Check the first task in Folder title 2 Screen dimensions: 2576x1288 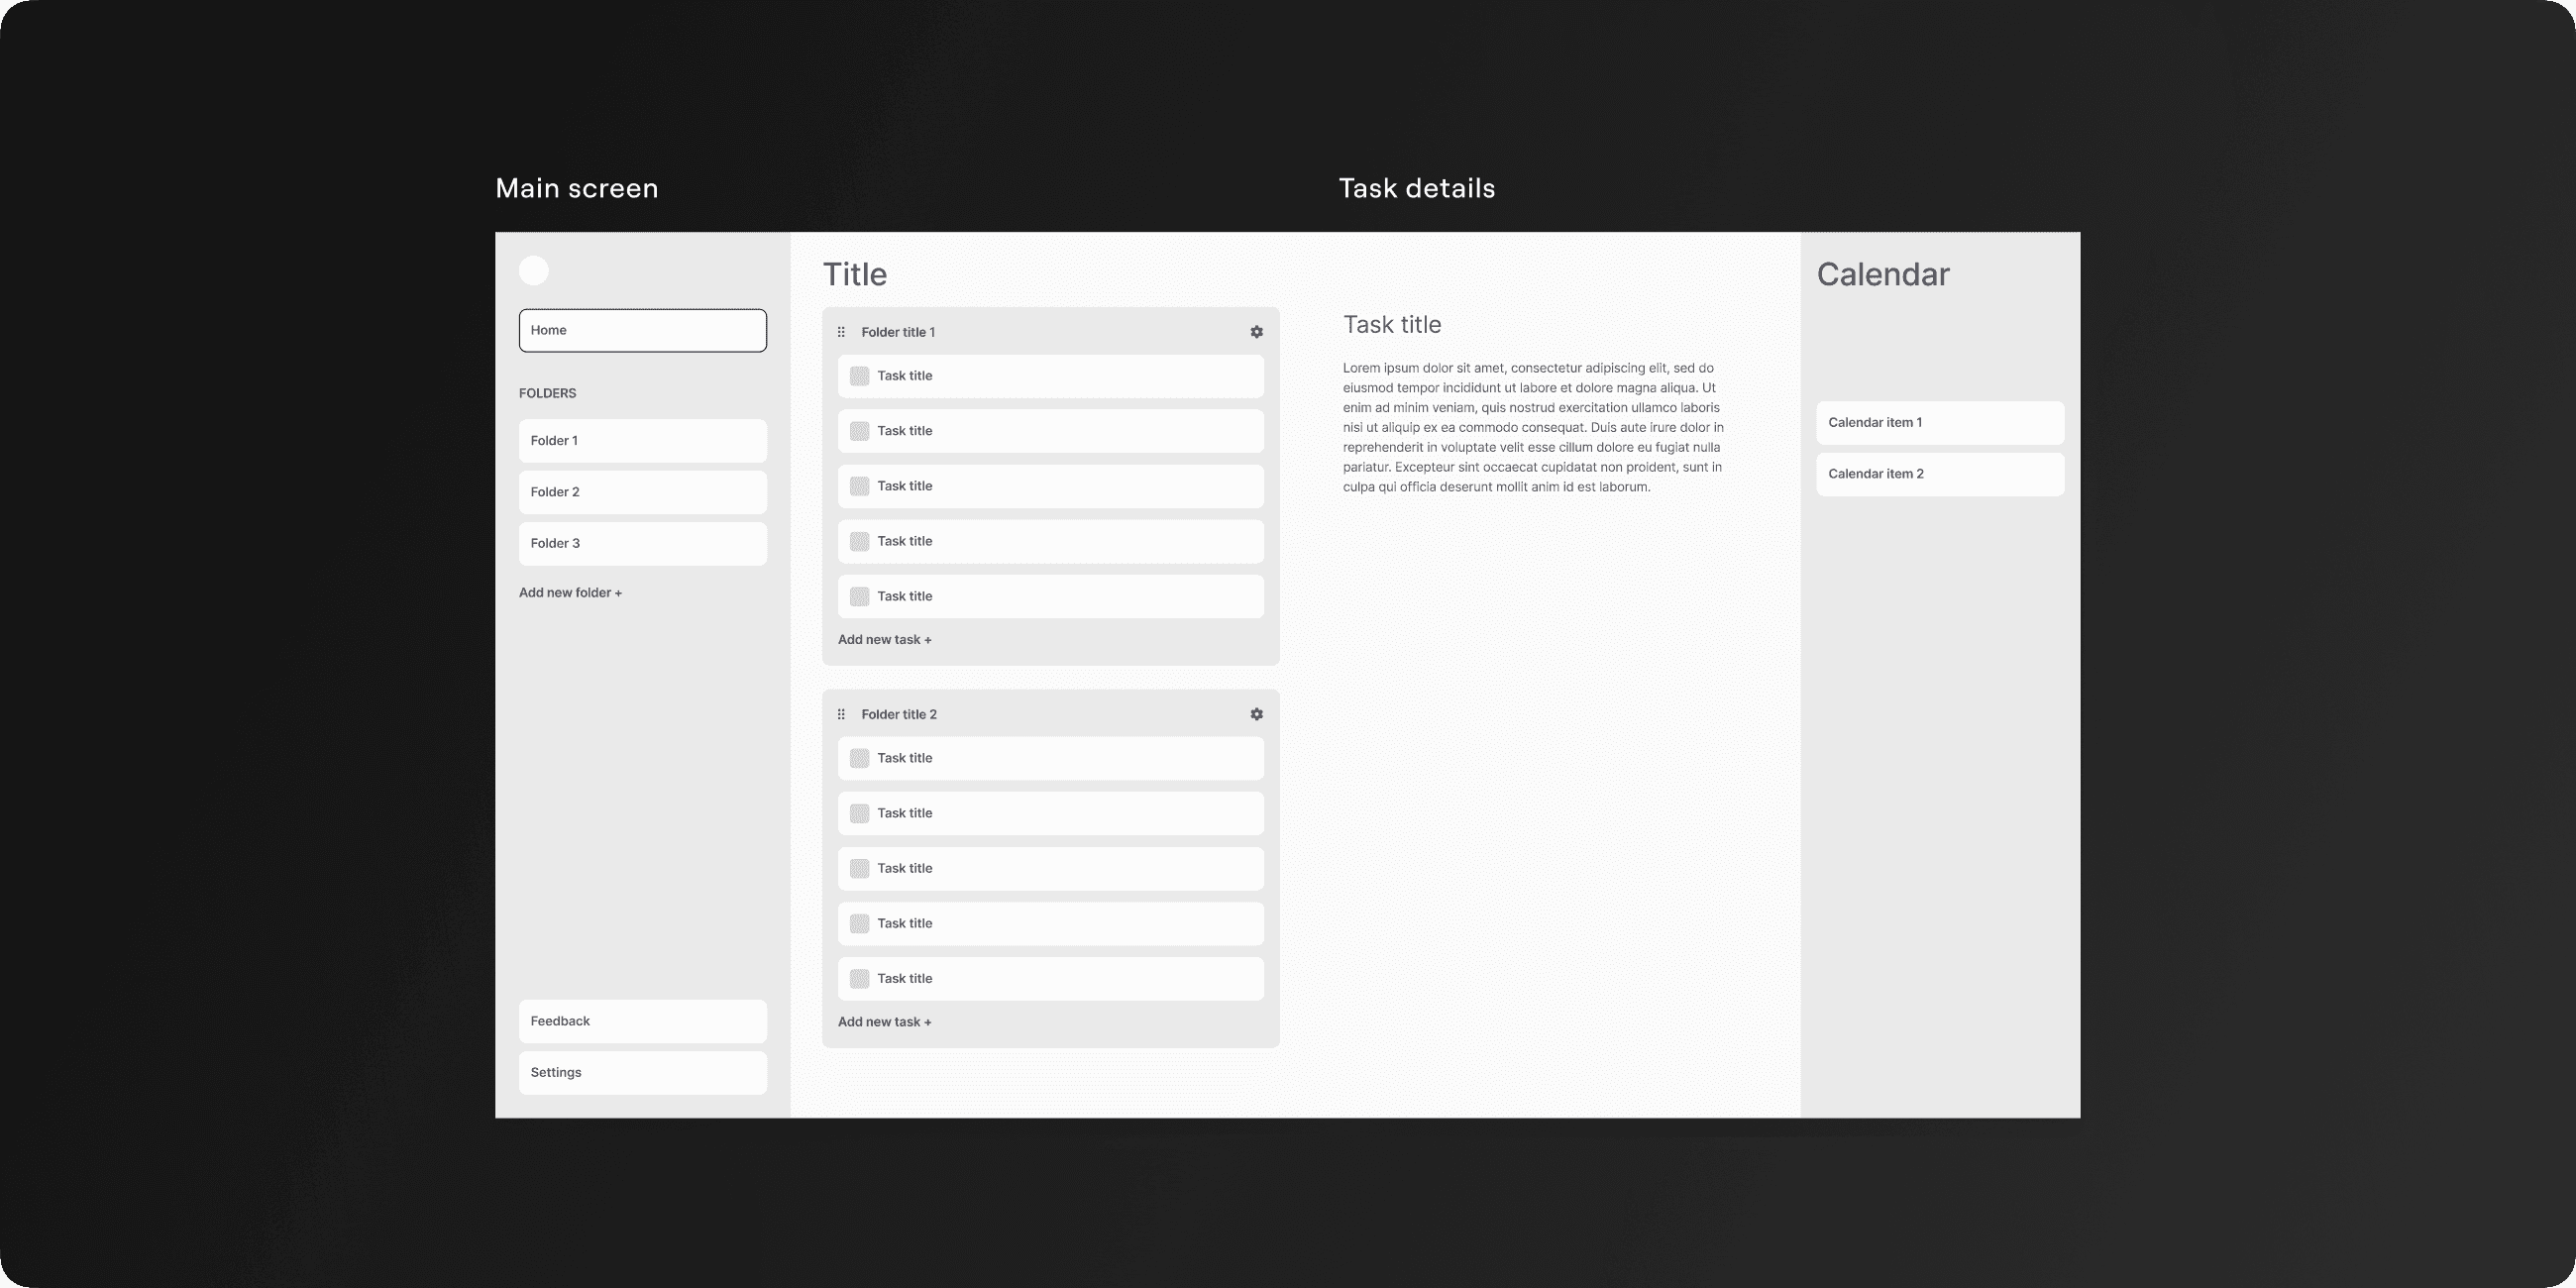[x=859, y=758]
